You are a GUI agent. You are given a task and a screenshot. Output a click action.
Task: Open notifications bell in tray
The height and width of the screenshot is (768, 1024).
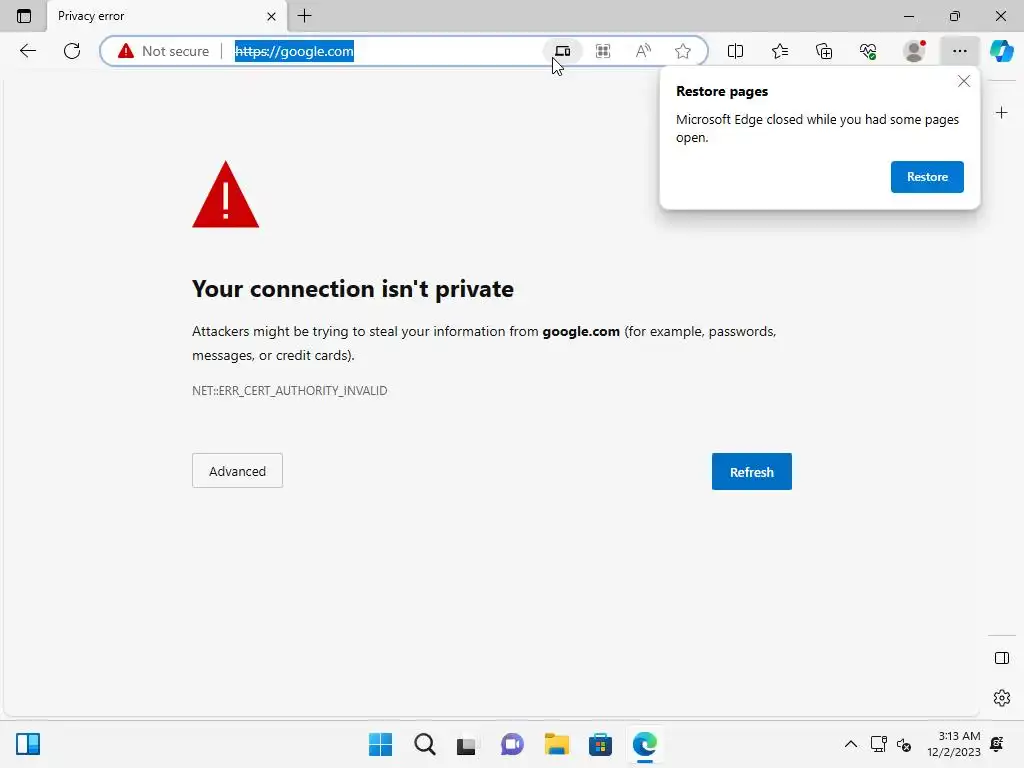point(997,744)
